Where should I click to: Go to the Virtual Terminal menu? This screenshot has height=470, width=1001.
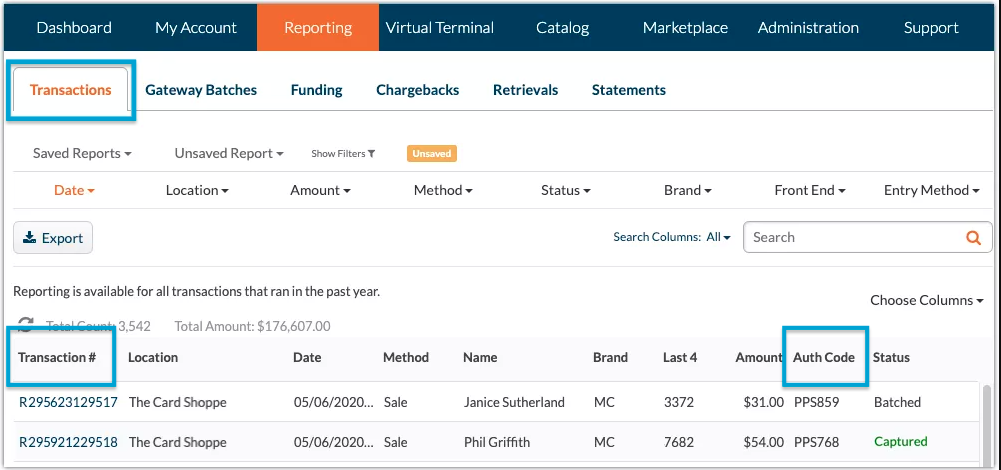[439, 27]
